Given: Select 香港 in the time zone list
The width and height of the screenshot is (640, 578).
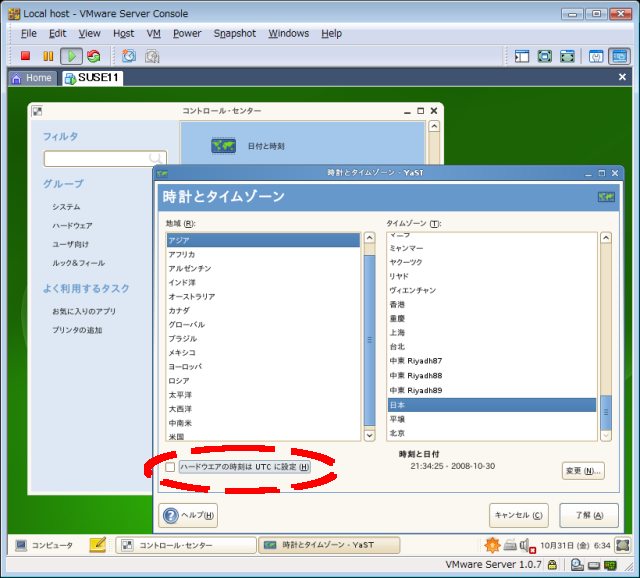Looking at the screenshot, I should [x=492, y=305].
